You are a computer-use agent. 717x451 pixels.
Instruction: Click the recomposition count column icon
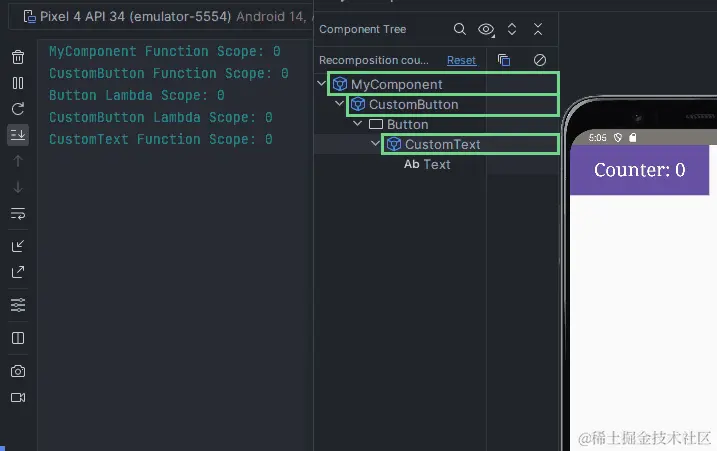tap(504, 60)
